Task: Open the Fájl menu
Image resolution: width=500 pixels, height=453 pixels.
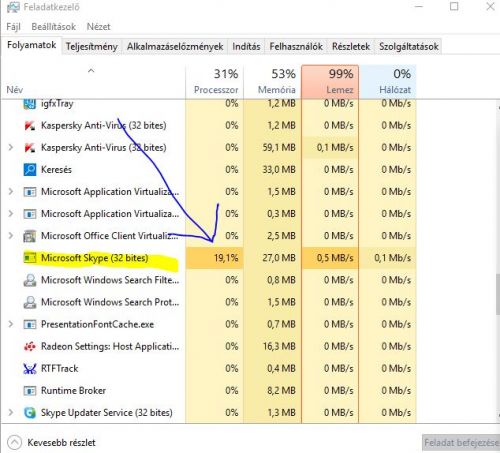Action: [x=13, y=27]
